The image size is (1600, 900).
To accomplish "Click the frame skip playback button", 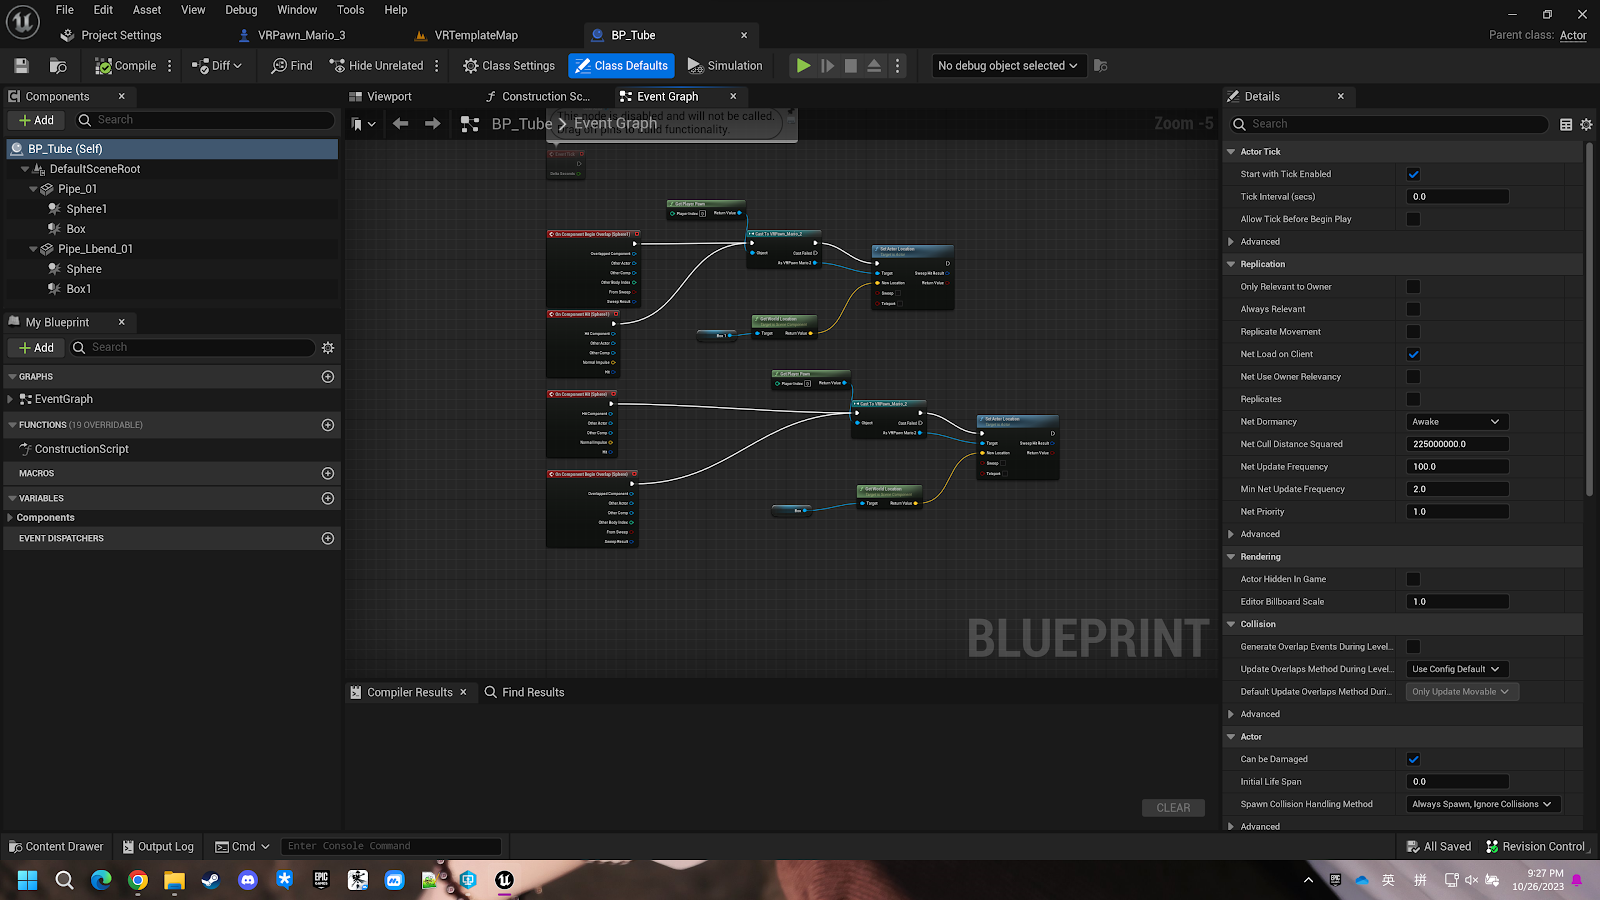I will (827, 66).
